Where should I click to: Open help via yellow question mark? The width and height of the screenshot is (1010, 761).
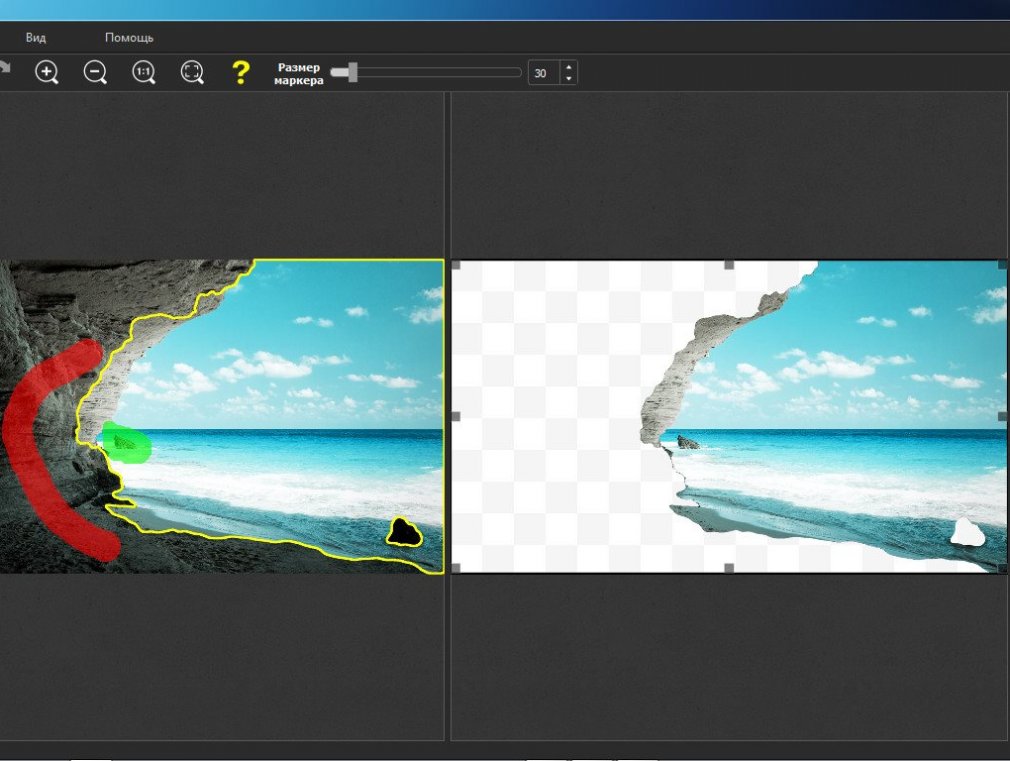pyautogui.click(x=240, y=72)
